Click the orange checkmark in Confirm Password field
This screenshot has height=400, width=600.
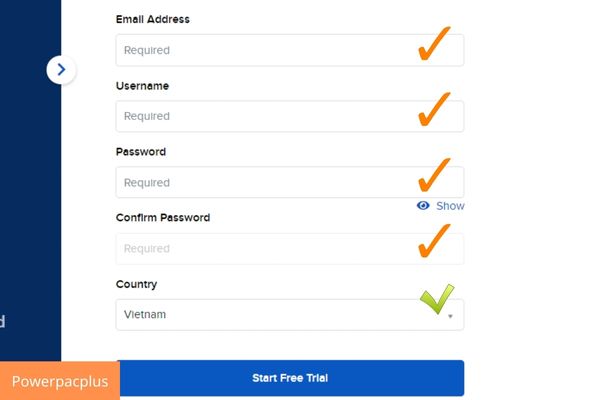point(434,241)
